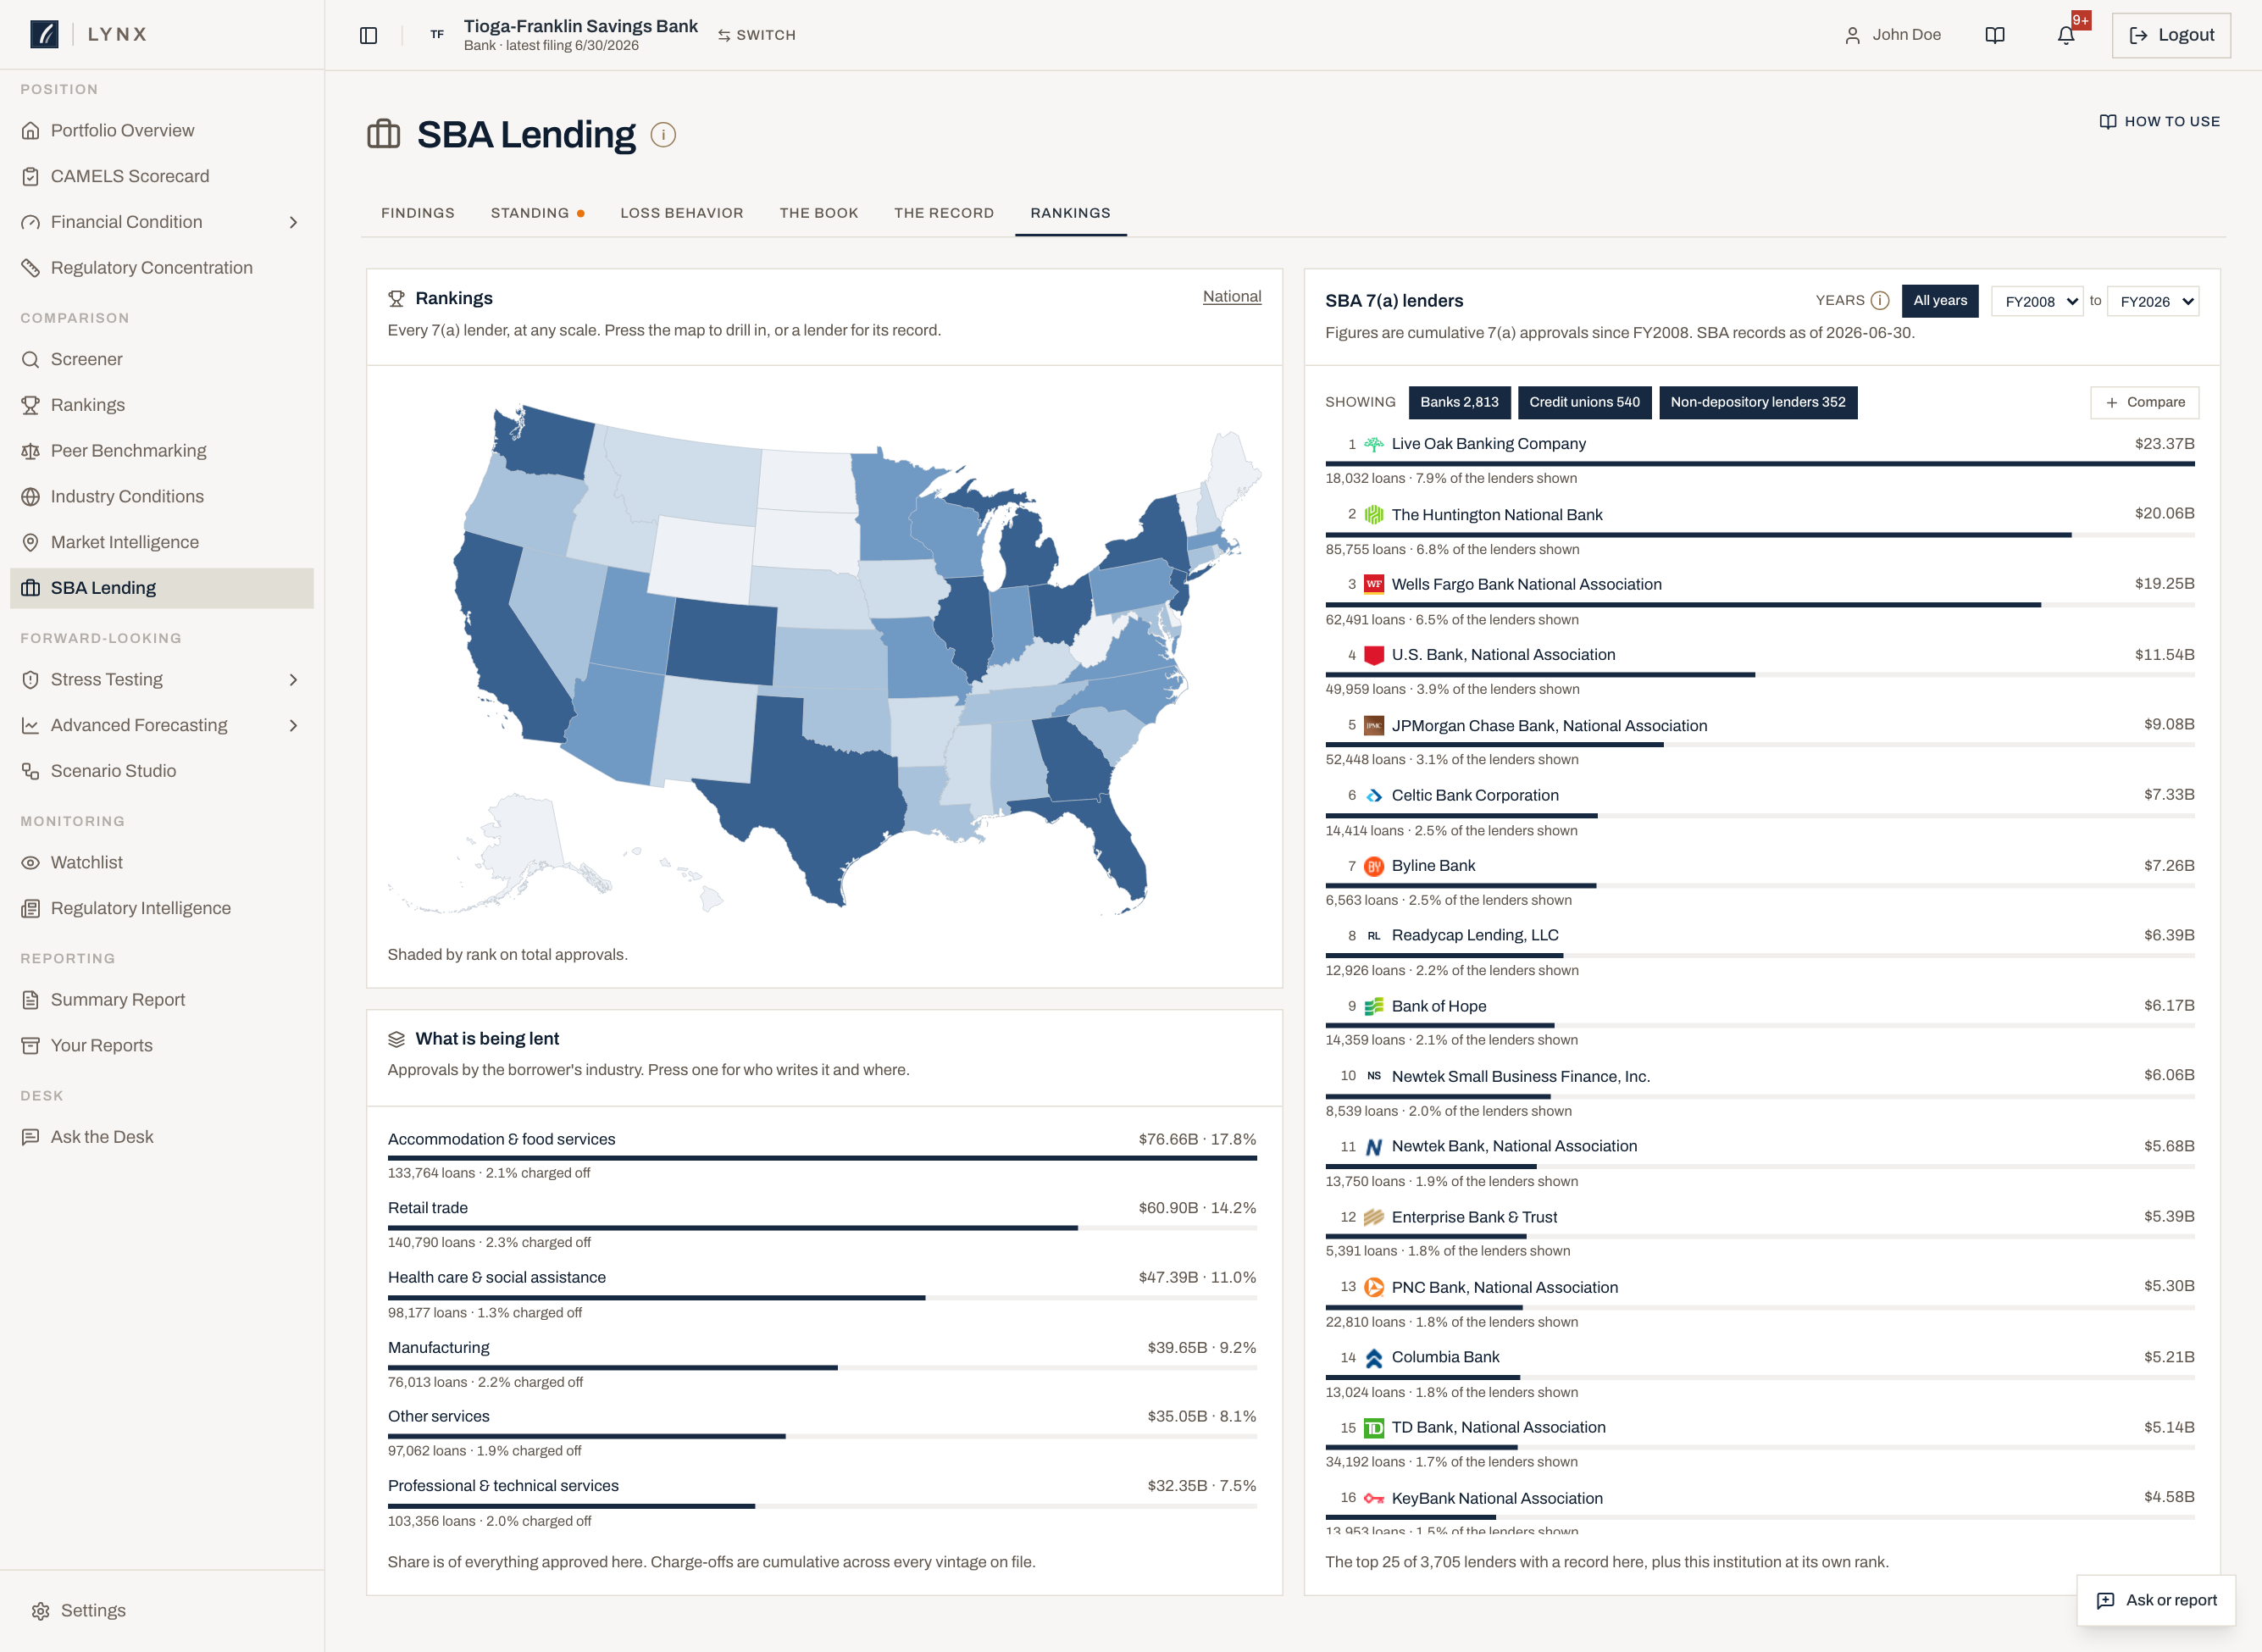Open the notifications bell
2262x1652 pixels.
(2066, 35)
